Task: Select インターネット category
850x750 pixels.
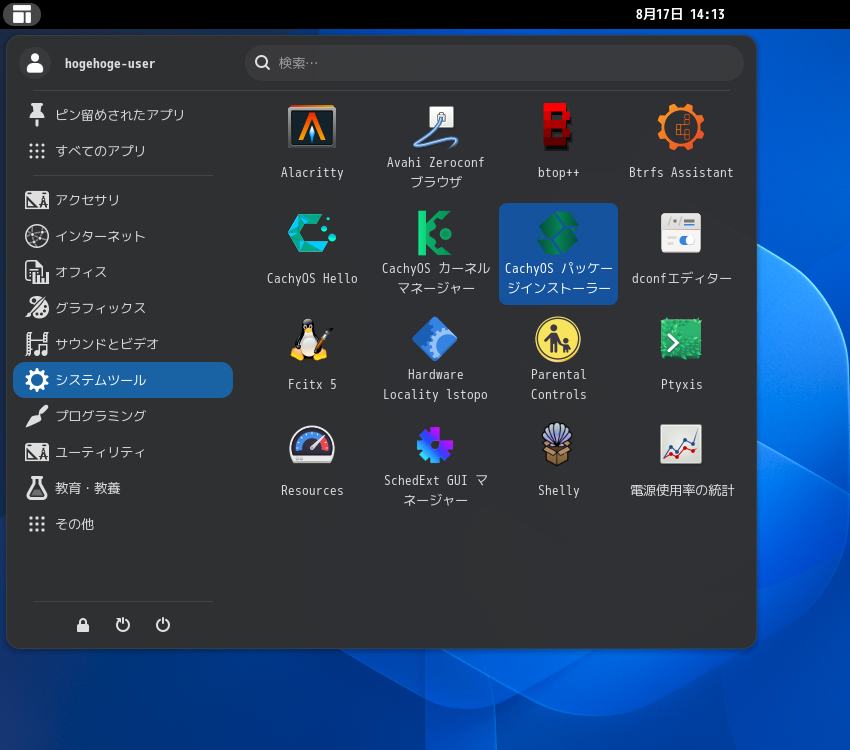Action: click(x=123, y=236)
